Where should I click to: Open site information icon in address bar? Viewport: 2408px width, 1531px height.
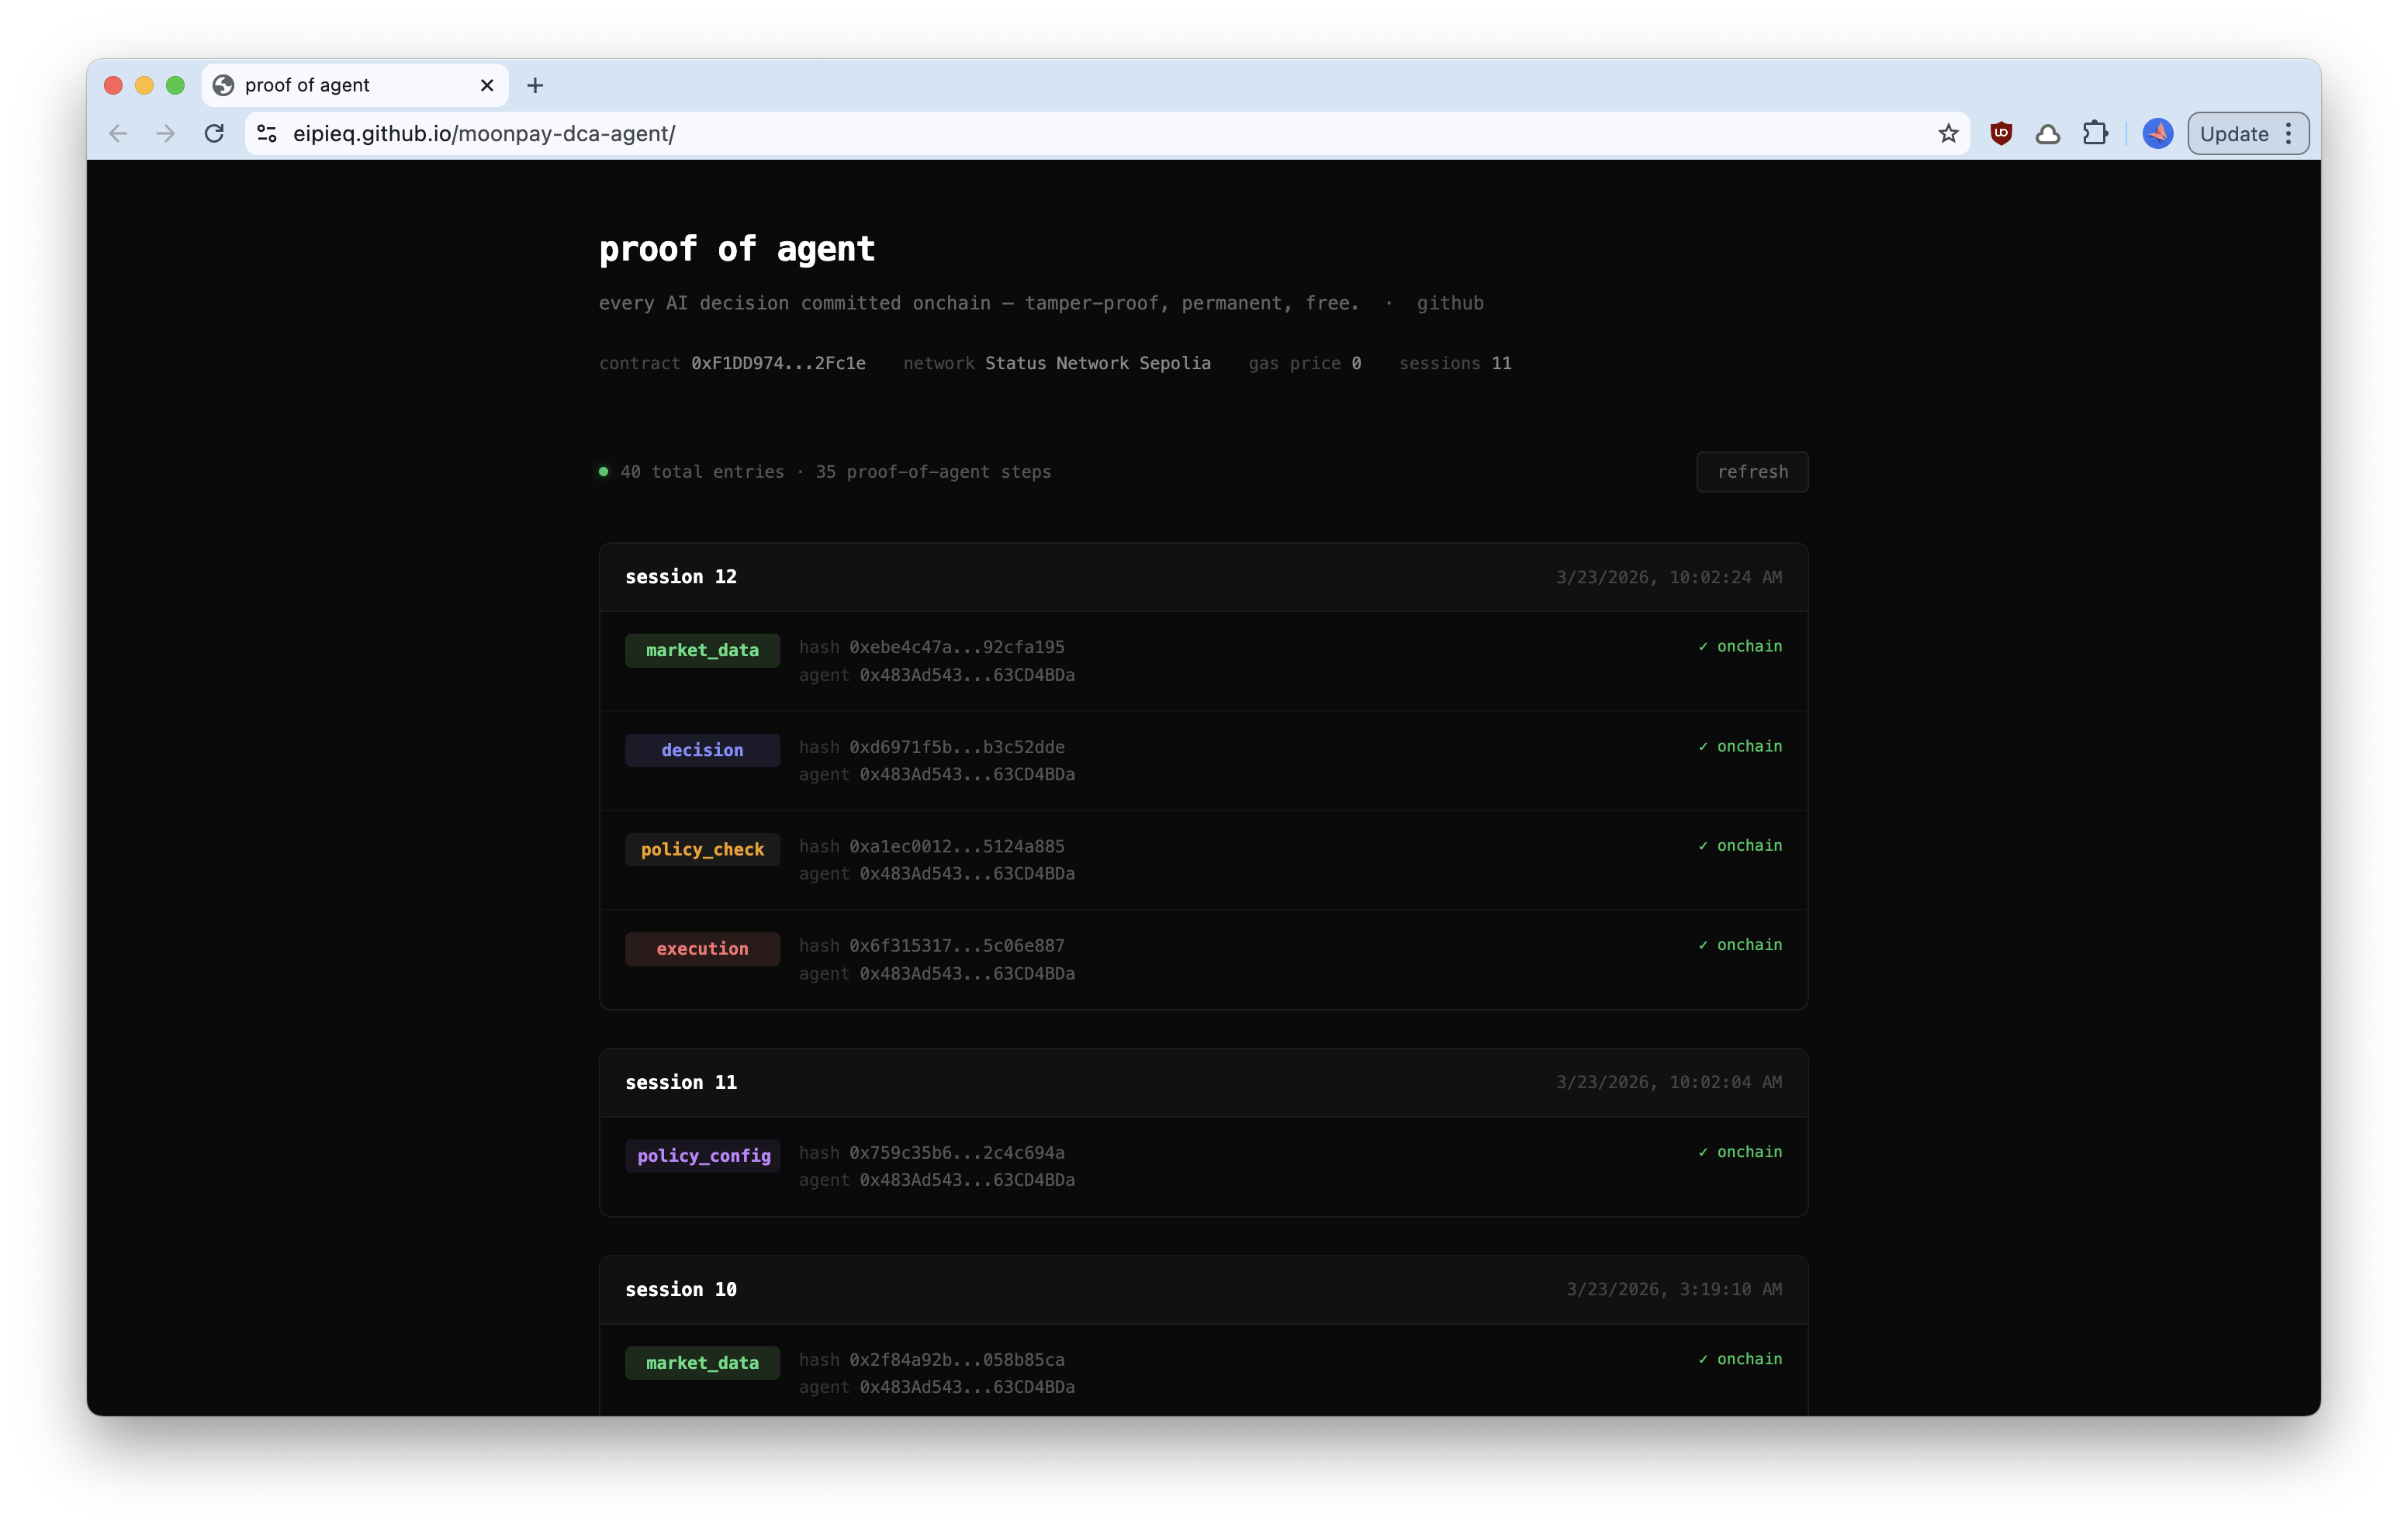click(267, 134)
